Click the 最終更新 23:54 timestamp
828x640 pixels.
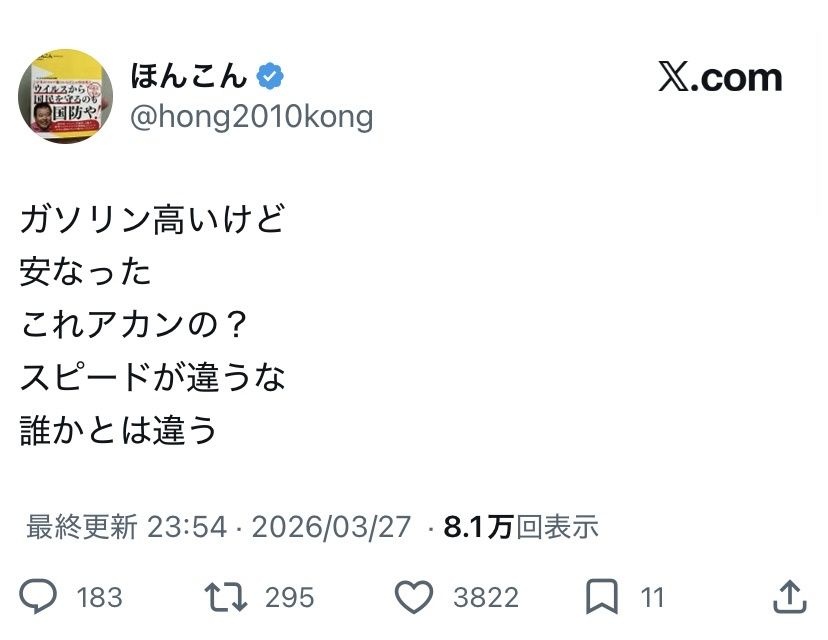[126, 526]
